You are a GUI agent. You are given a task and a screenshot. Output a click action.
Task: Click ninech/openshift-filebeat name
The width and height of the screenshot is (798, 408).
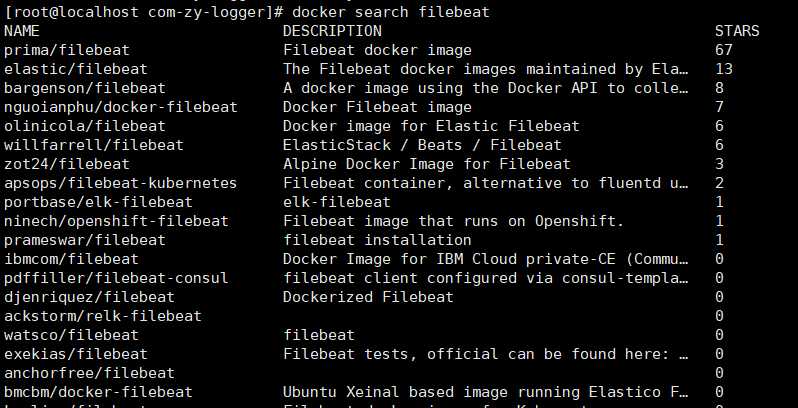click(x=117, y=221)
